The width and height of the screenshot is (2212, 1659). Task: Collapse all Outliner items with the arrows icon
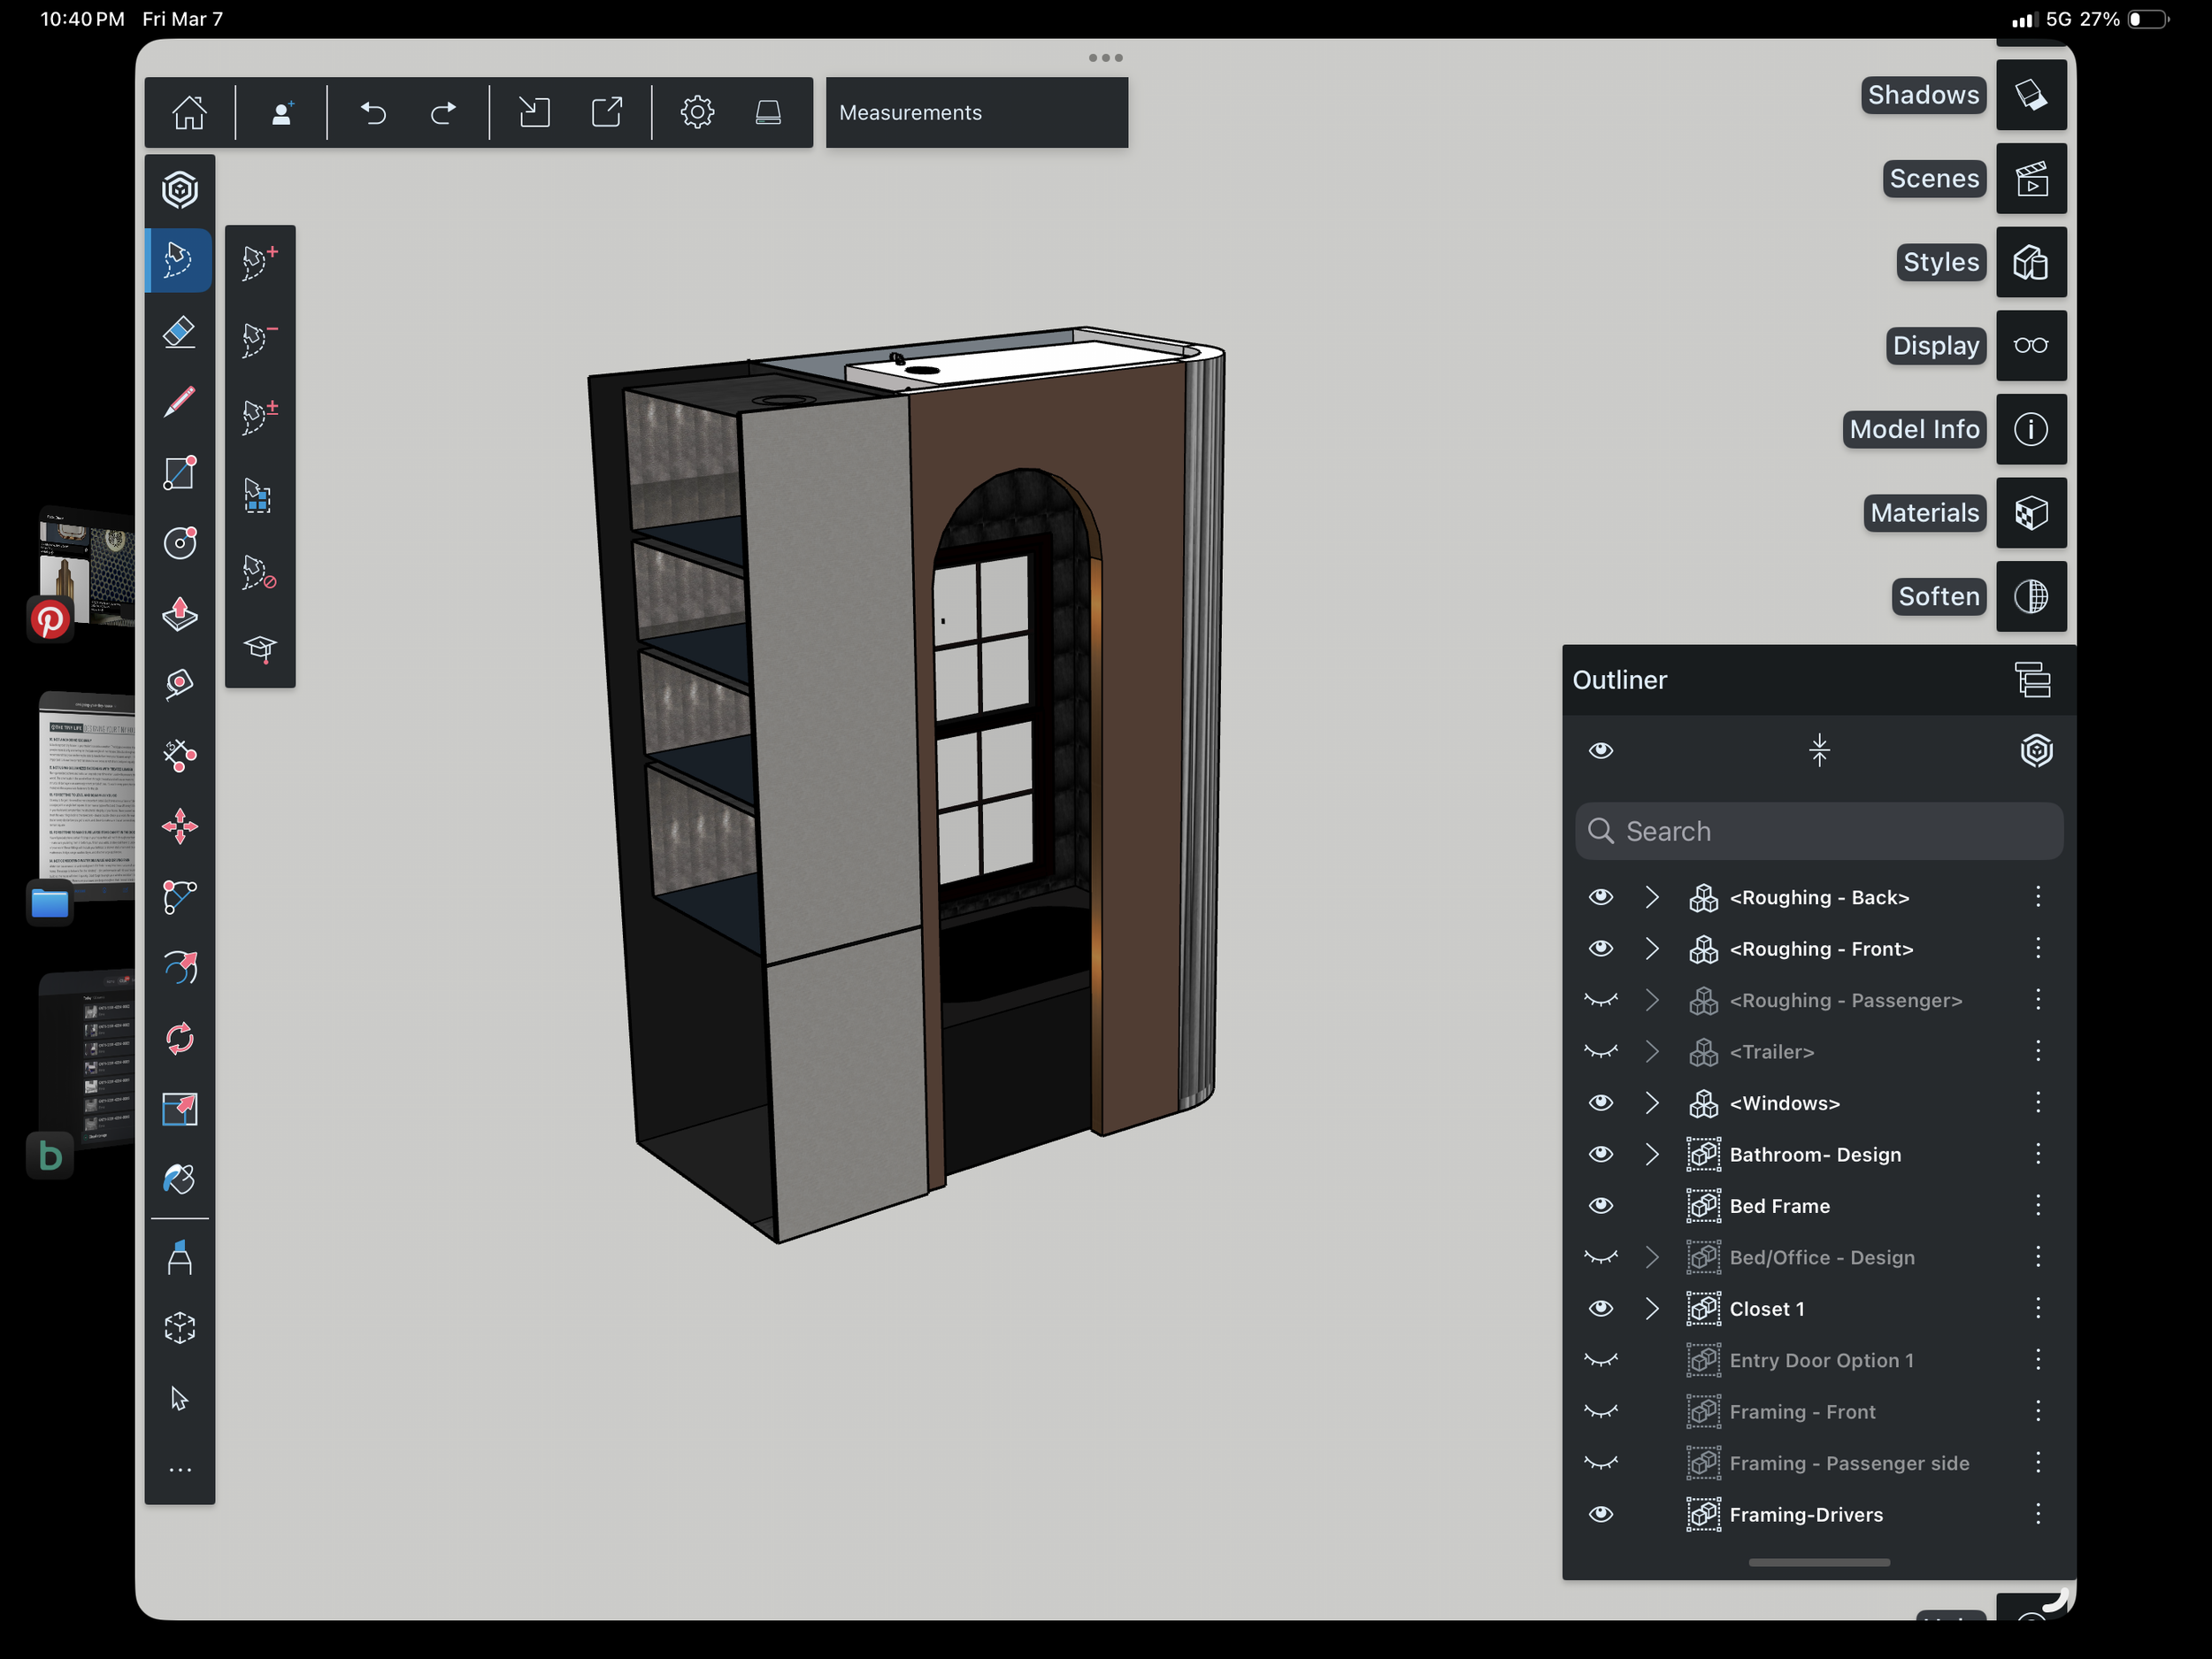coord(1819,750)
